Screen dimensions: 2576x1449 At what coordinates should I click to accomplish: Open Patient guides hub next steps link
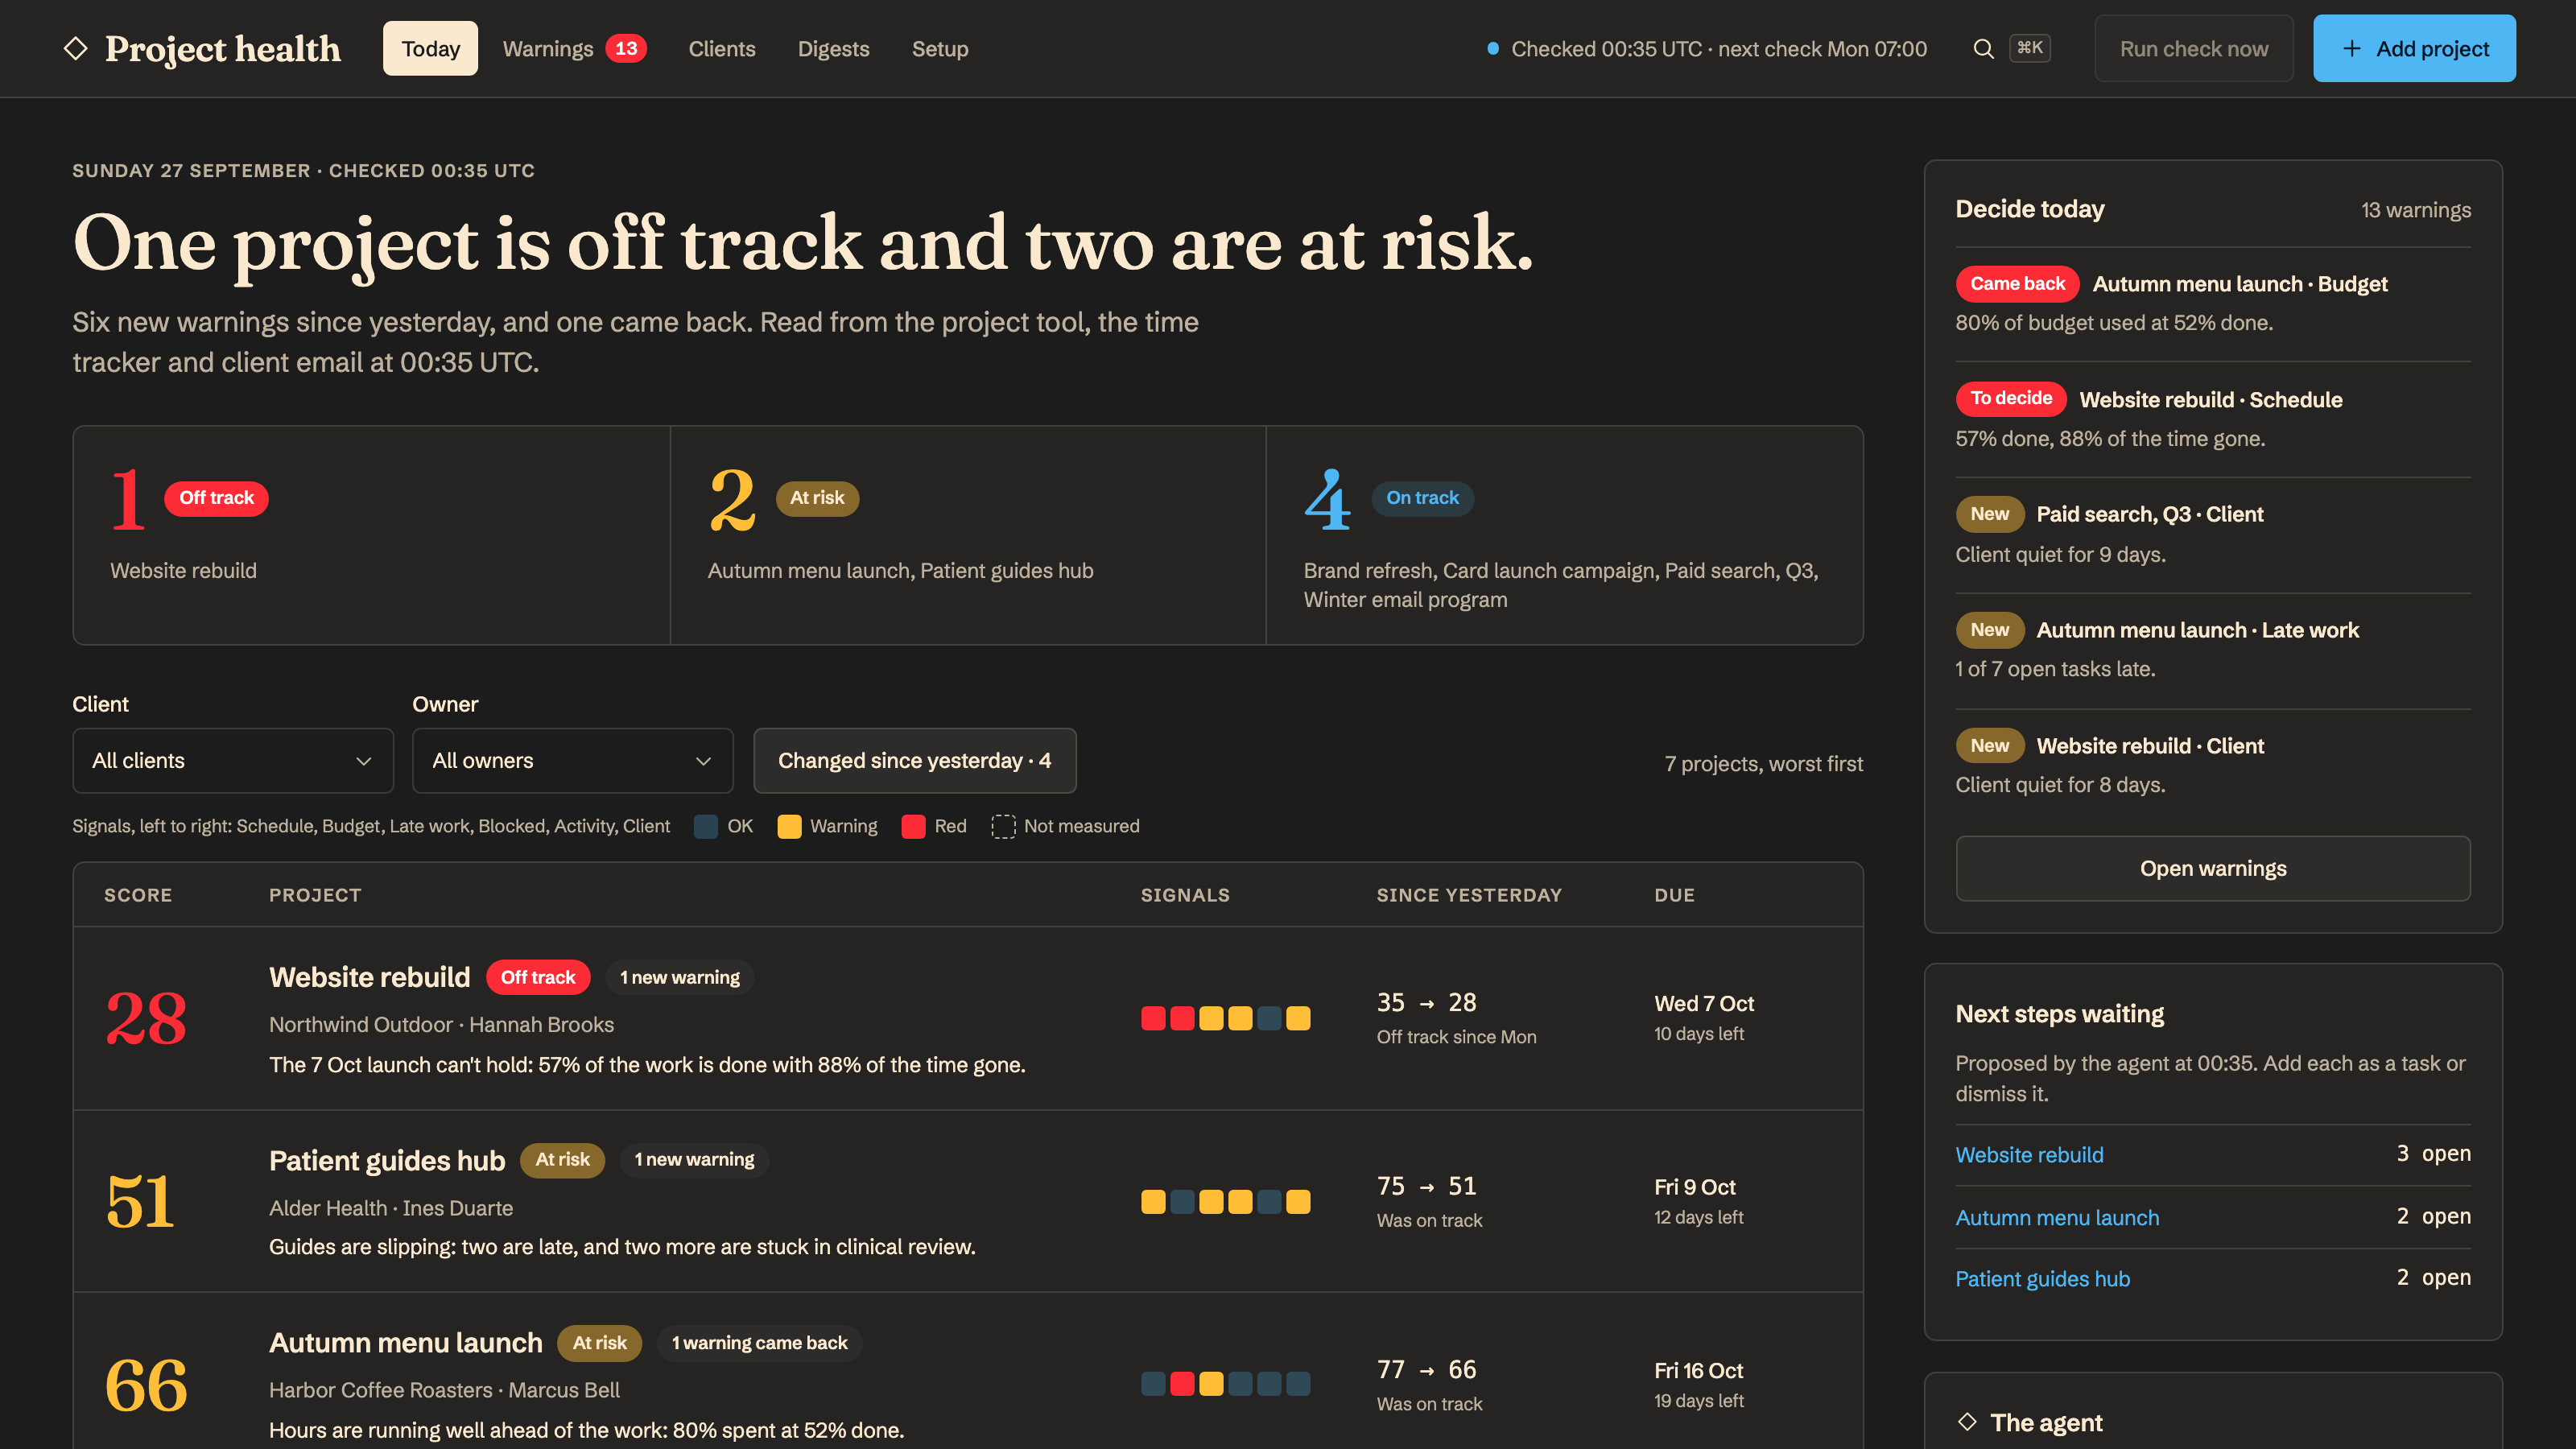point(2042,1278)
